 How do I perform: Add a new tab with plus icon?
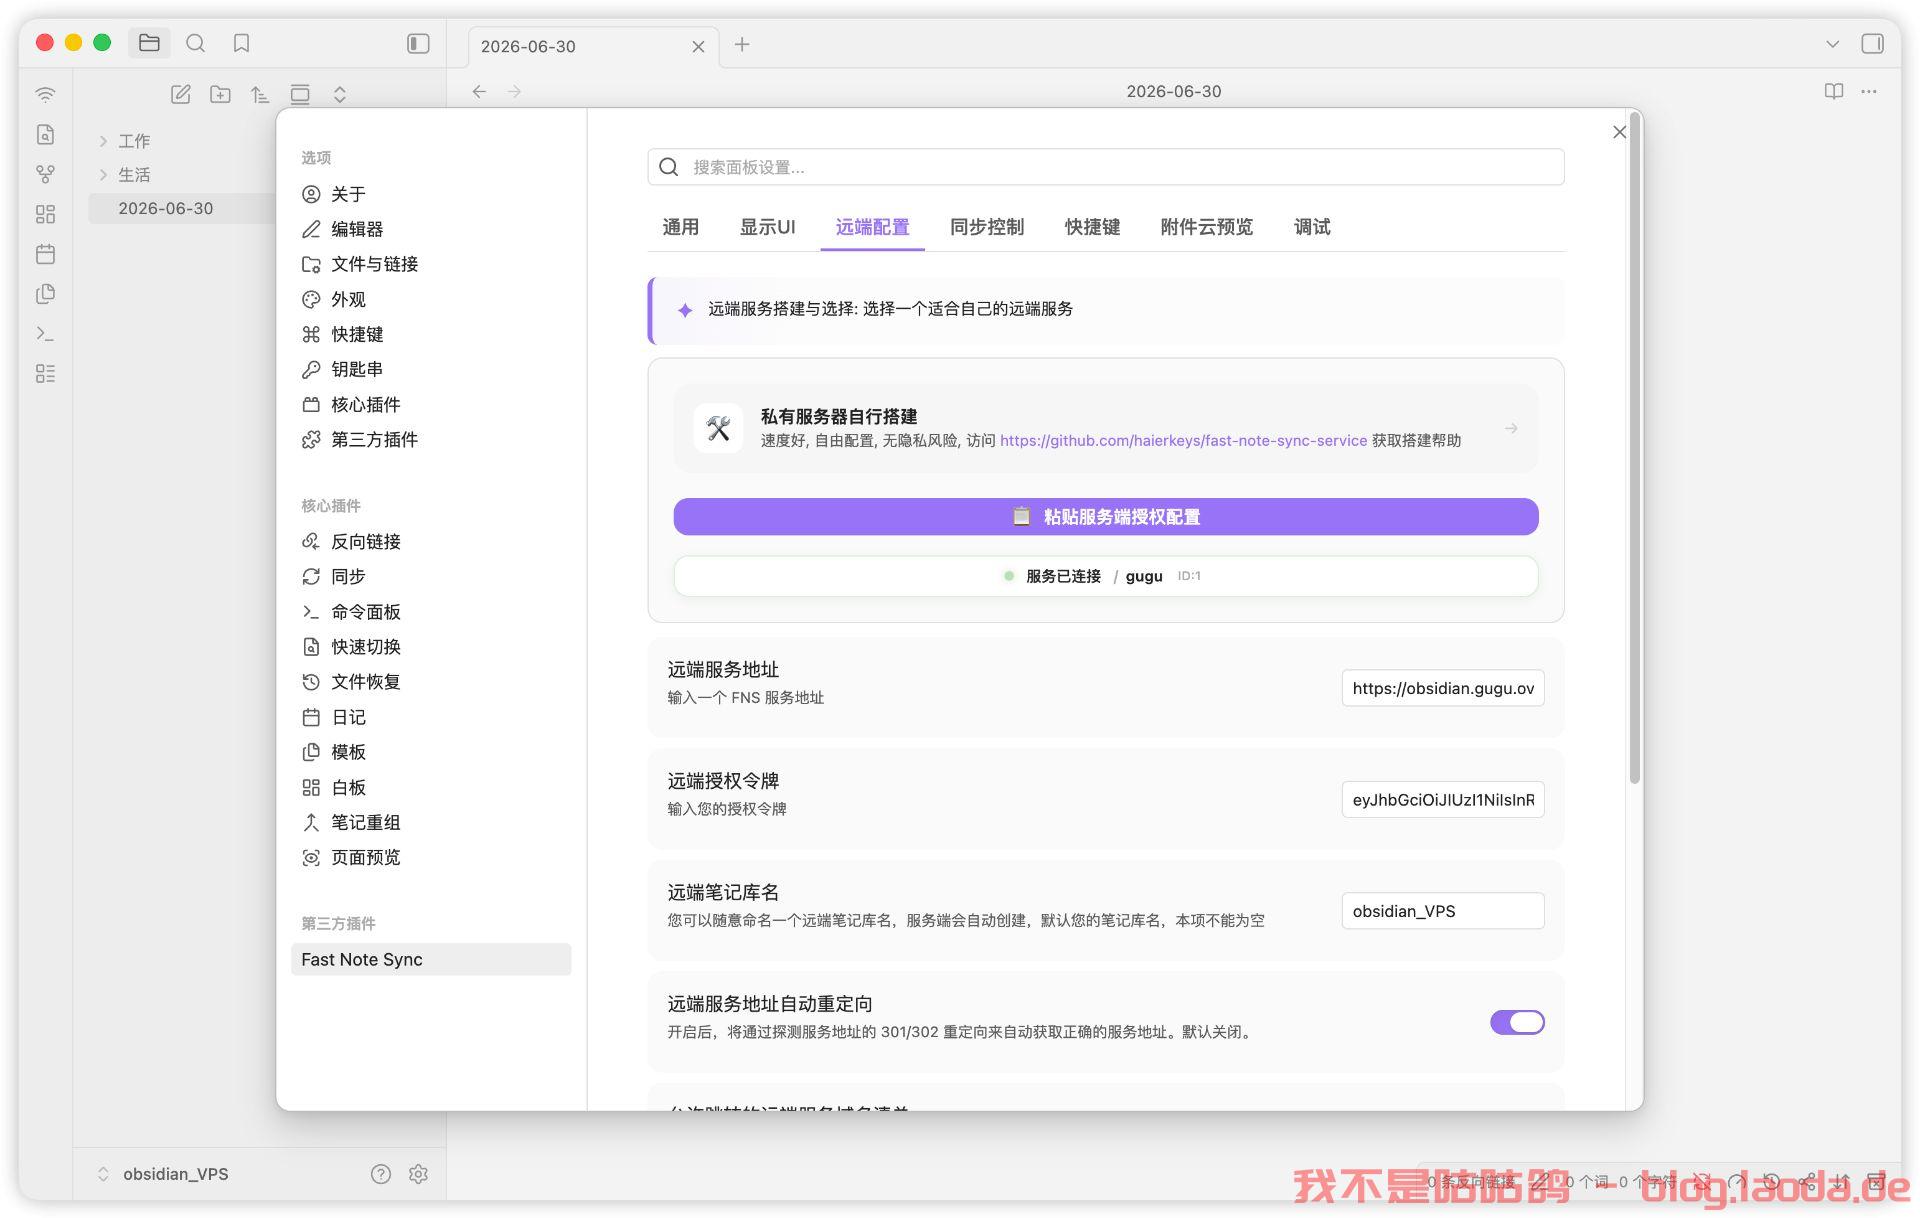[x=742, y=44]
